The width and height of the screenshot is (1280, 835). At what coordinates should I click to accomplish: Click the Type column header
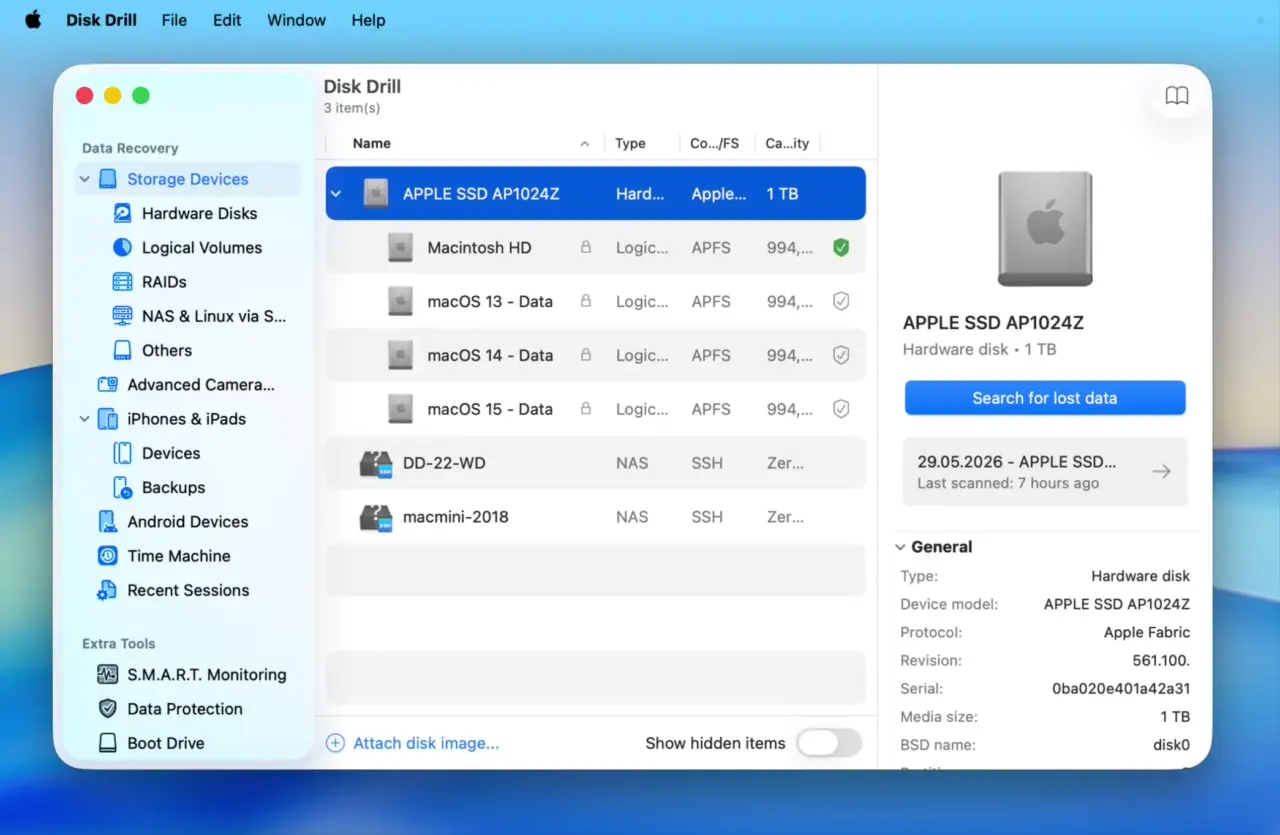coord(630,143)
